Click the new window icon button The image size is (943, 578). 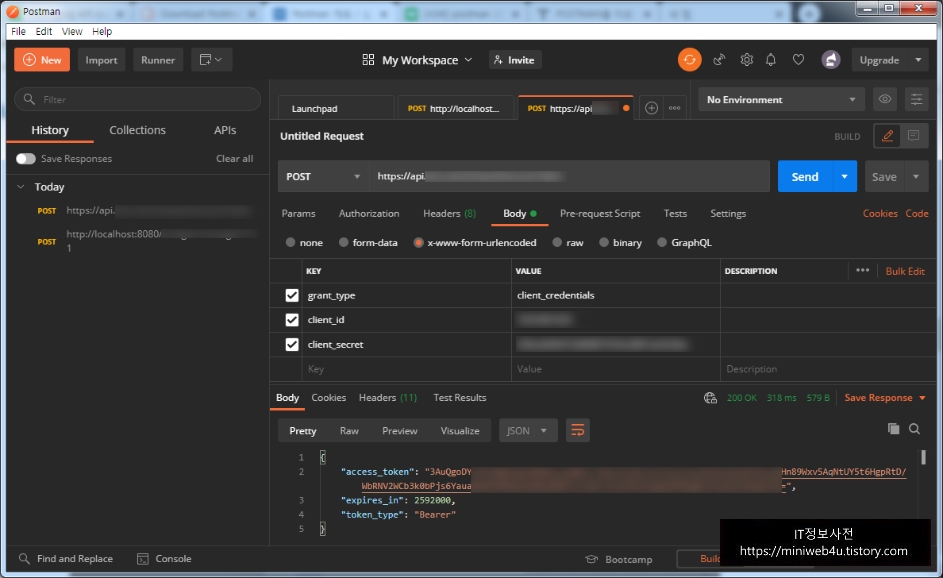[211, 60]
